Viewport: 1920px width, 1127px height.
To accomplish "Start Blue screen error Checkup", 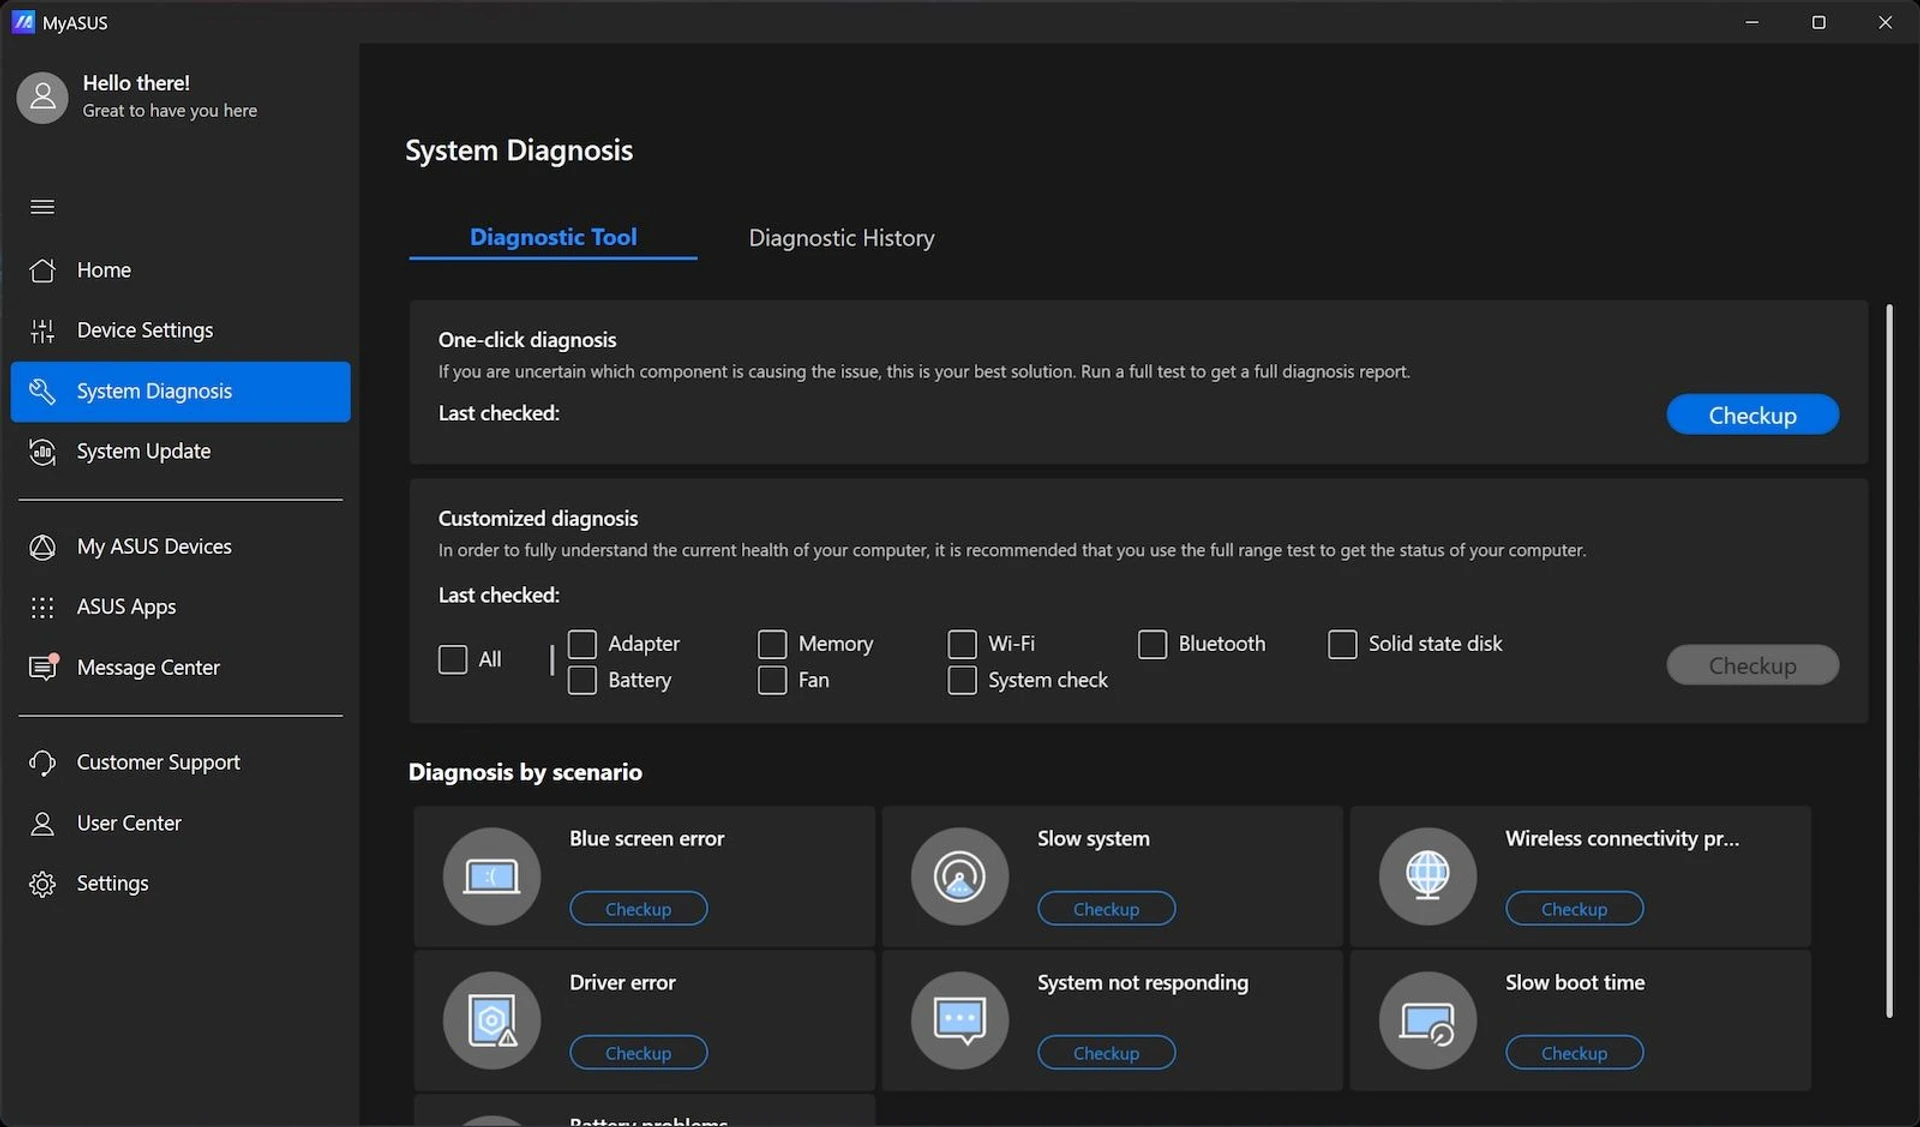I will [638, 909].
